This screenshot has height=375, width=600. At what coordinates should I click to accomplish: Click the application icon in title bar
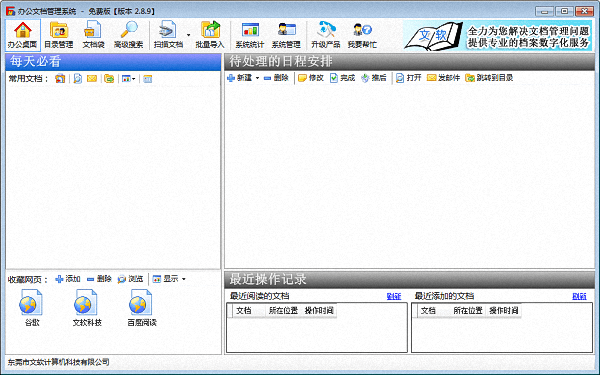(x=10, y=11)
